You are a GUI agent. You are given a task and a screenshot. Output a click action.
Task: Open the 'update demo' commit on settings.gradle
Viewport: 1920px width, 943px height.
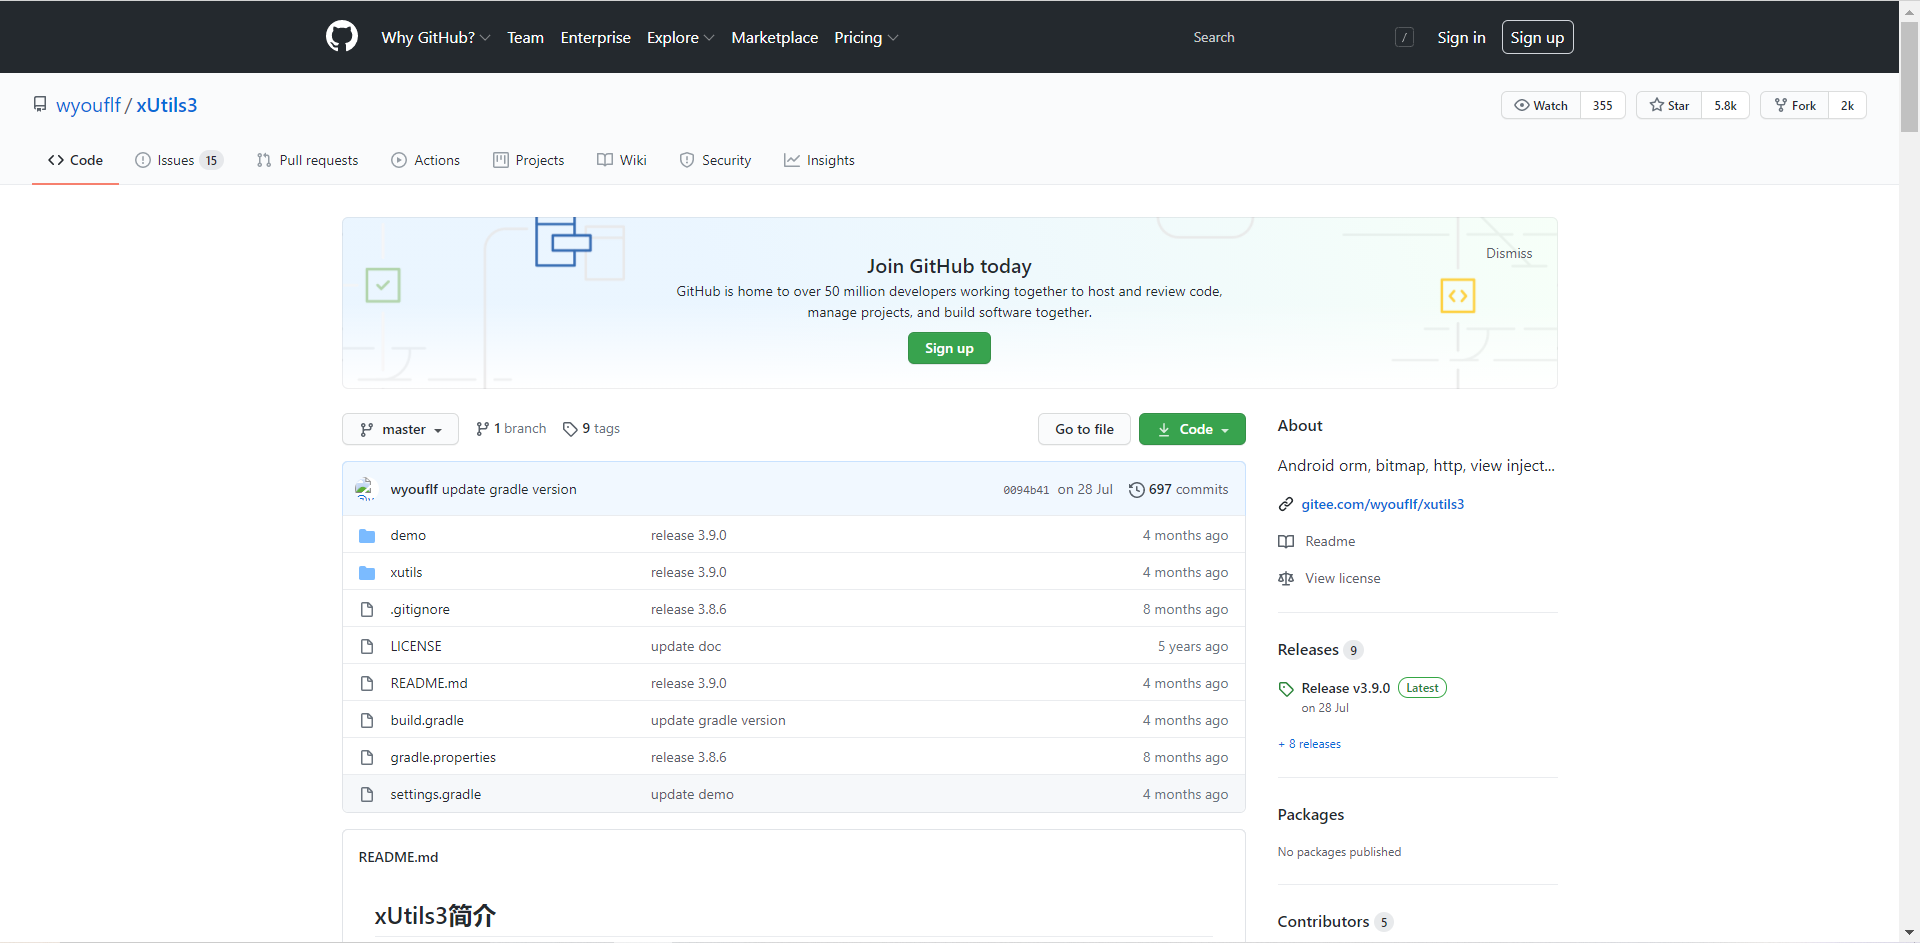point(692,795)
